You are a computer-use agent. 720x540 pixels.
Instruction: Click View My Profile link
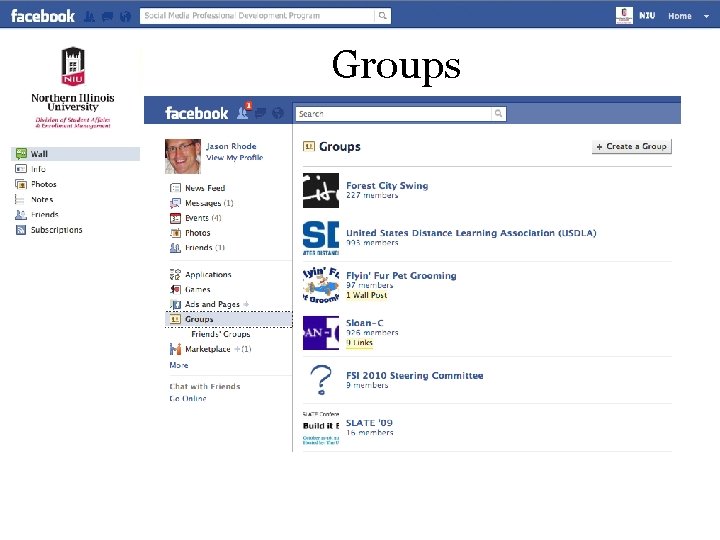(234, 158)
